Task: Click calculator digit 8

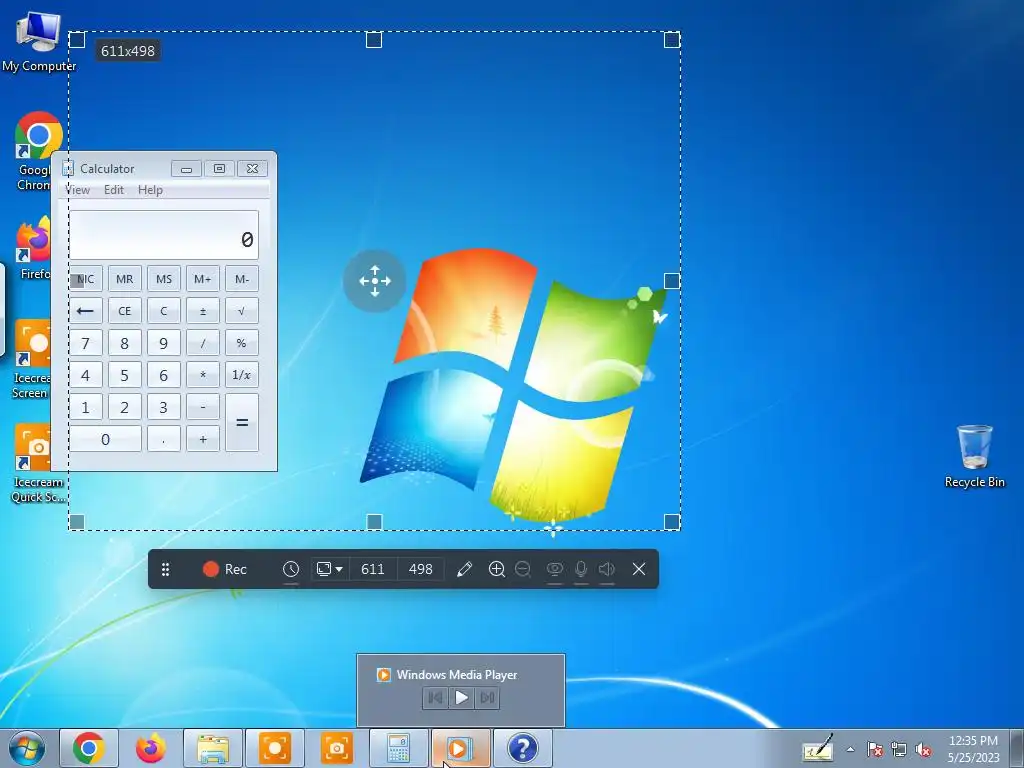Action: click(125, 343)
